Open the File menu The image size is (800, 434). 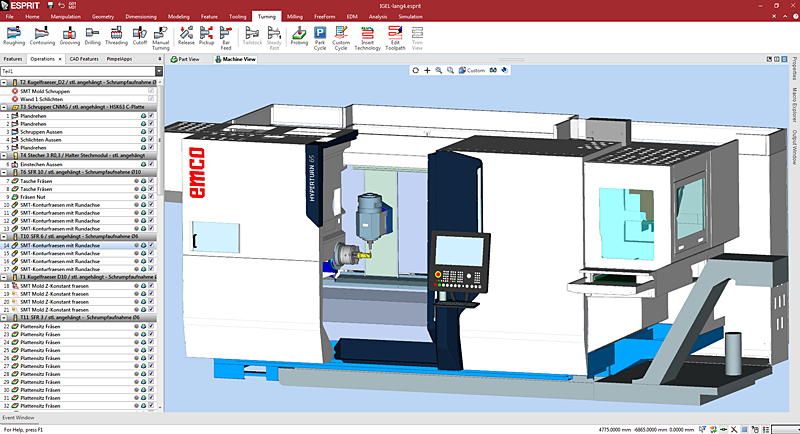tap(9, 16)
